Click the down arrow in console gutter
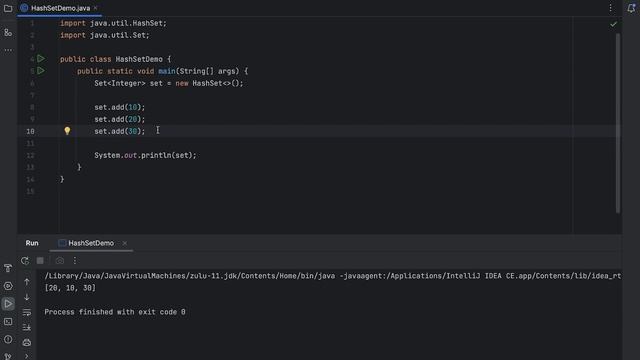Image resolution: width=640 pixels, height=360 pixels. 27,297
